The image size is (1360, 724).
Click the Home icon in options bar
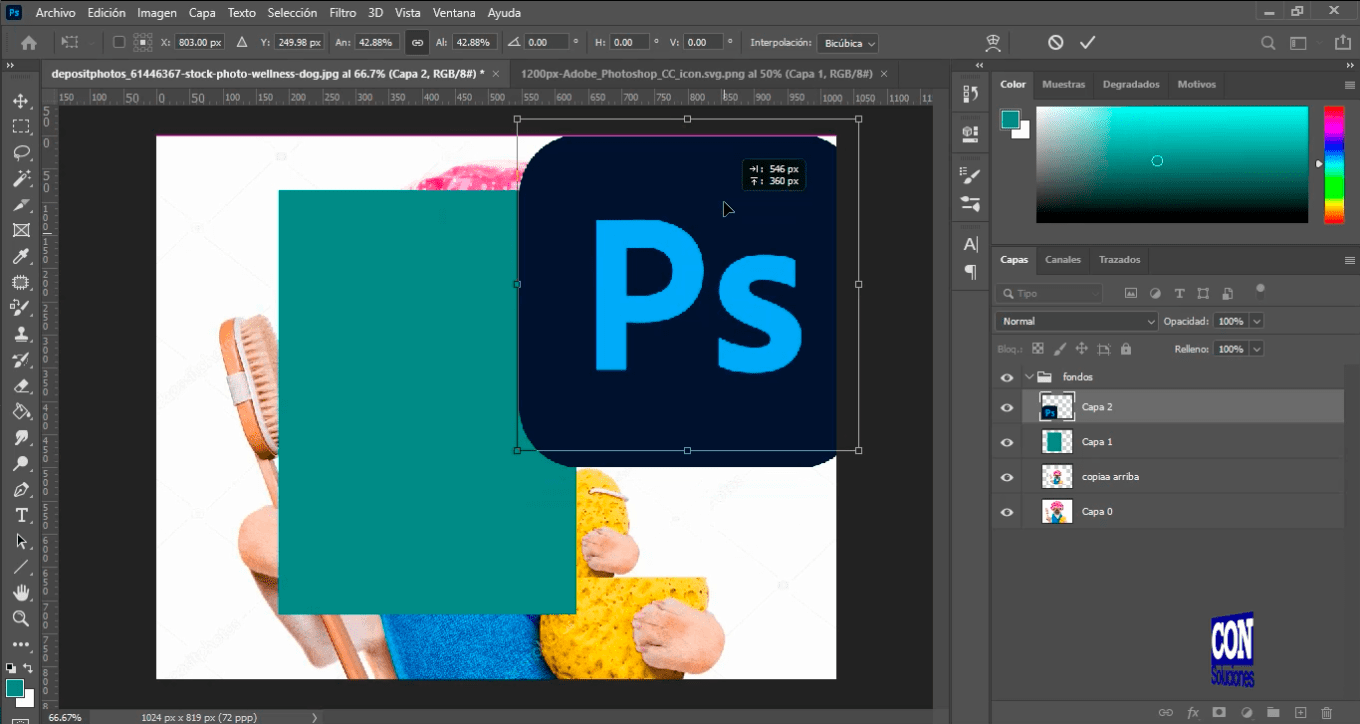[28, 43]
